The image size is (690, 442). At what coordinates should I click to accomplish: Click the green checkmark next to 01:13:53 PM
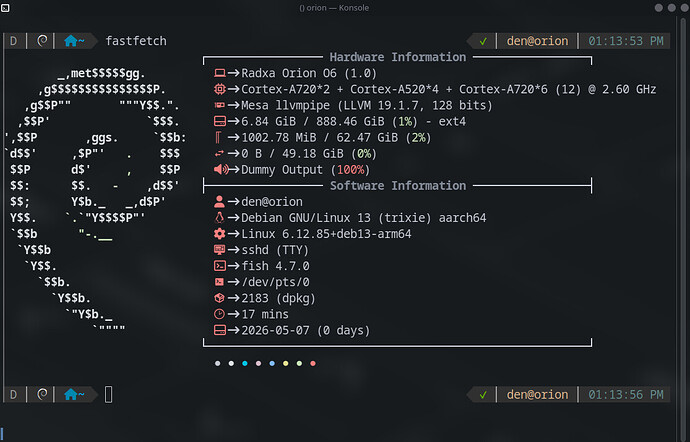pos(483,41)
